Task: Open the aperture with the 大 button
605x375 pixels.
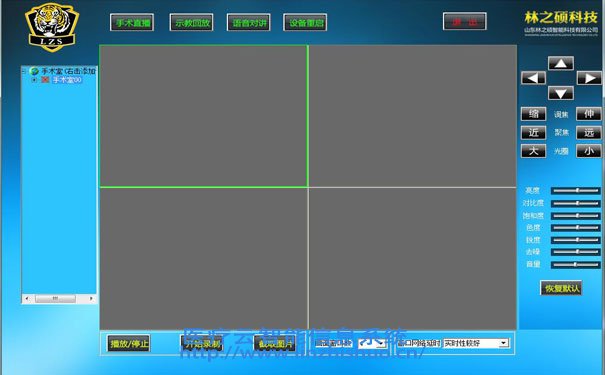Action: (x=534, y=151)
